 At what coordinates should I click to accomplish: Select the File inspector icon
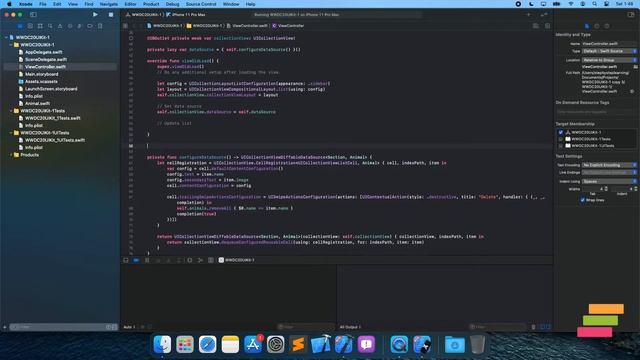pos(587,26)
